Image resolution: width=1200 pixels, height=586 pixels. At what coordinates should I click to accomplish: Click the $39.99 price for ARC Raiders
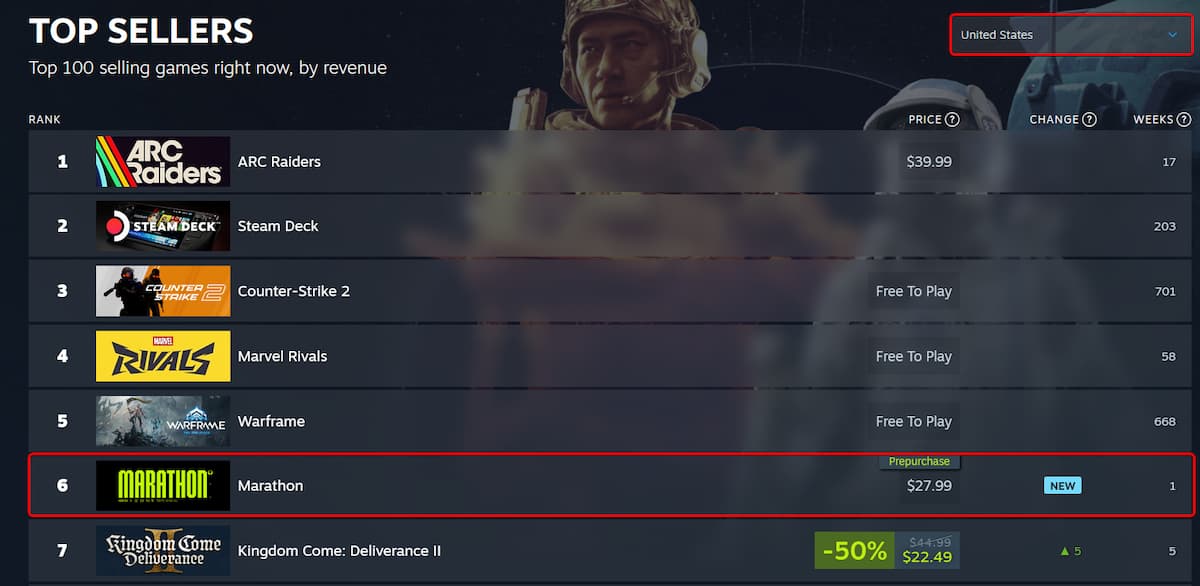click(929, 162)
